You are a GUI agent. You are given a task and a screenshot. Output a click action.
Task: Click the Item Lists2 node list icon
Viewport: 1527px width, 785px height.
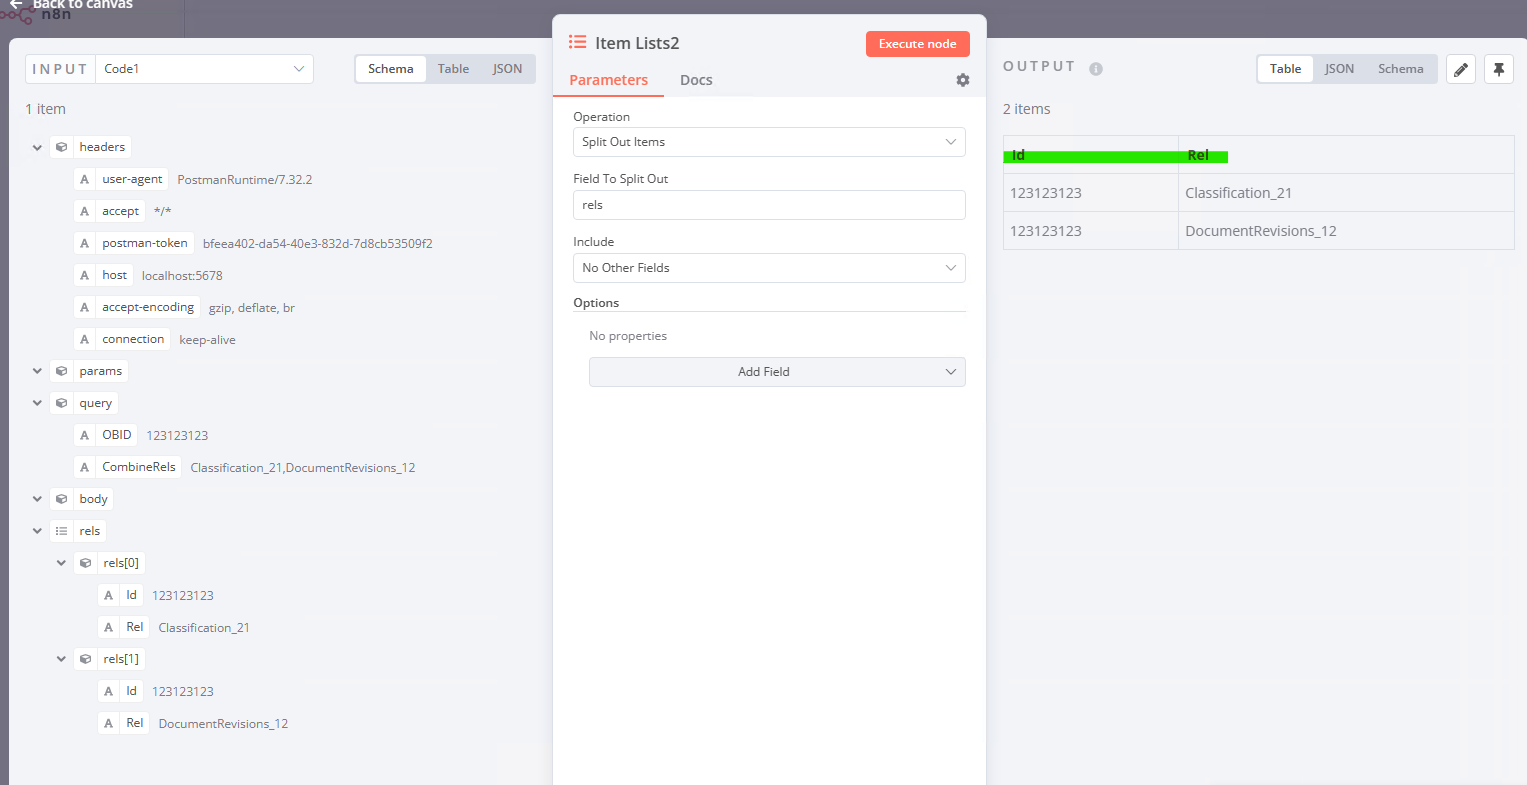click(577, 42)
